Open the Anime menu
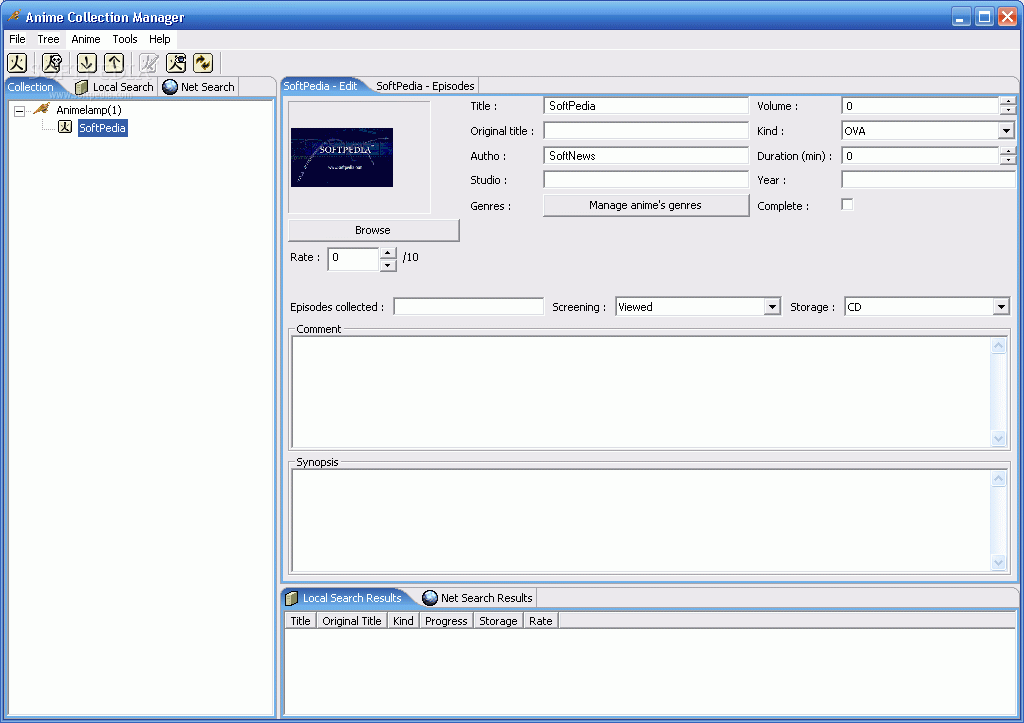The height and width of the screenshot is (723, 1024). point(86,39)
